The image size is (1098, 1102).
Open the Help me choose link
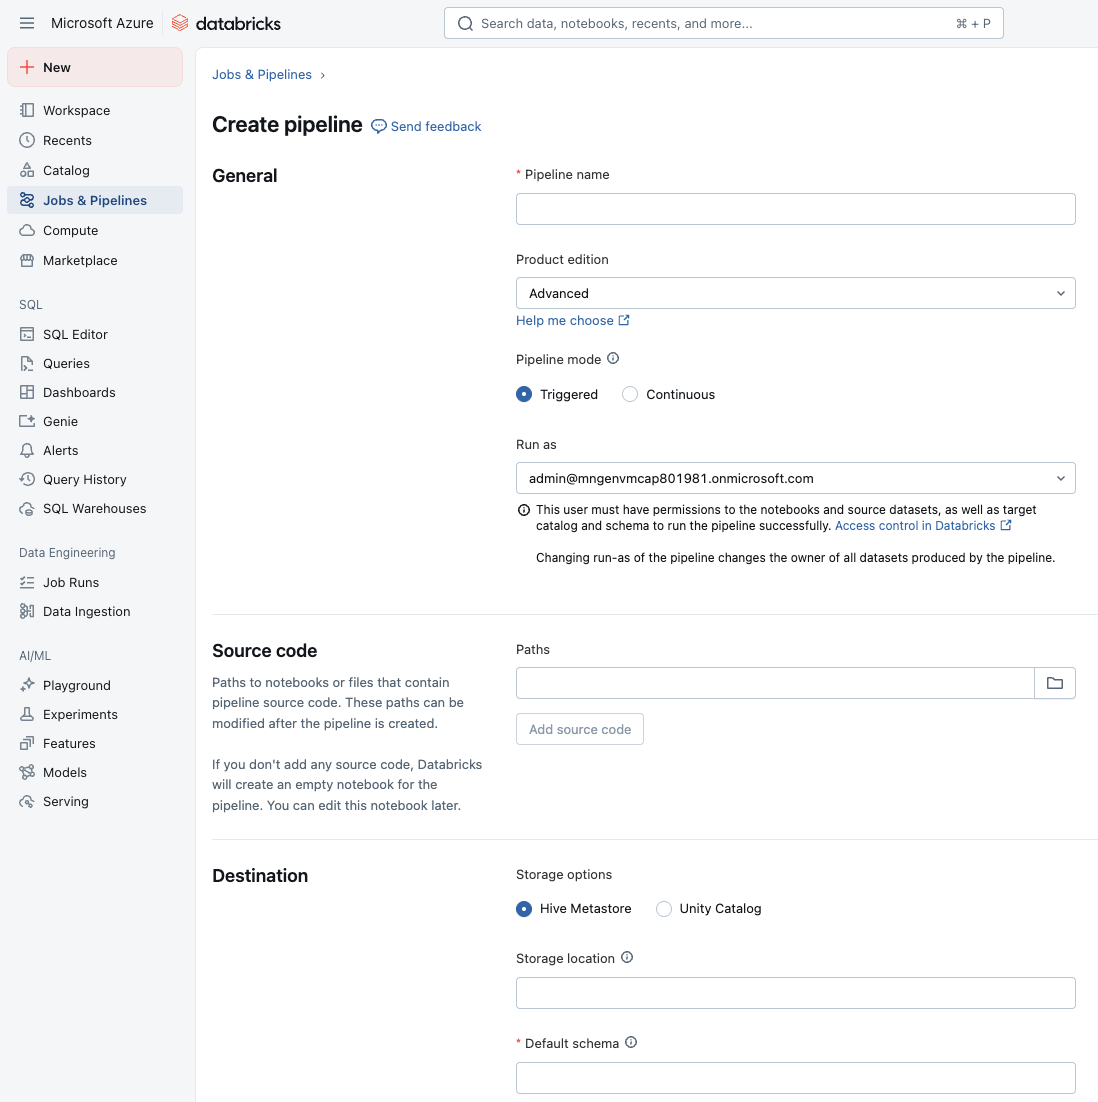tap(566, 320)
